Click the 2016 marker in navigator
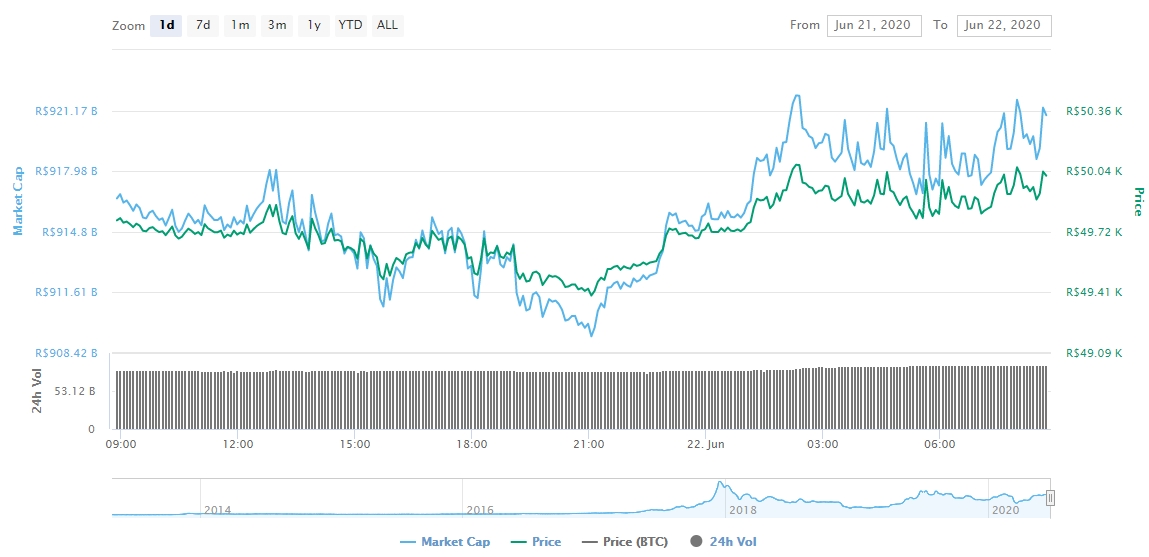This screenshot has height=557, width=1149. (x=479, y=509)
